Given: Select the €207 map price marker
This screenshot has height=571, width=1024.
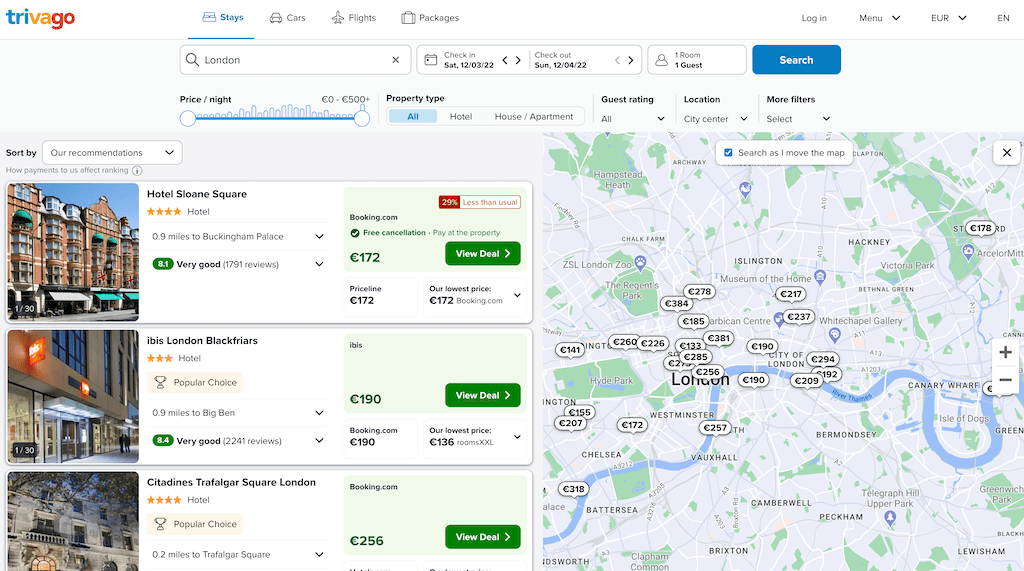Looking at the screenshot, I should point(570,423).
